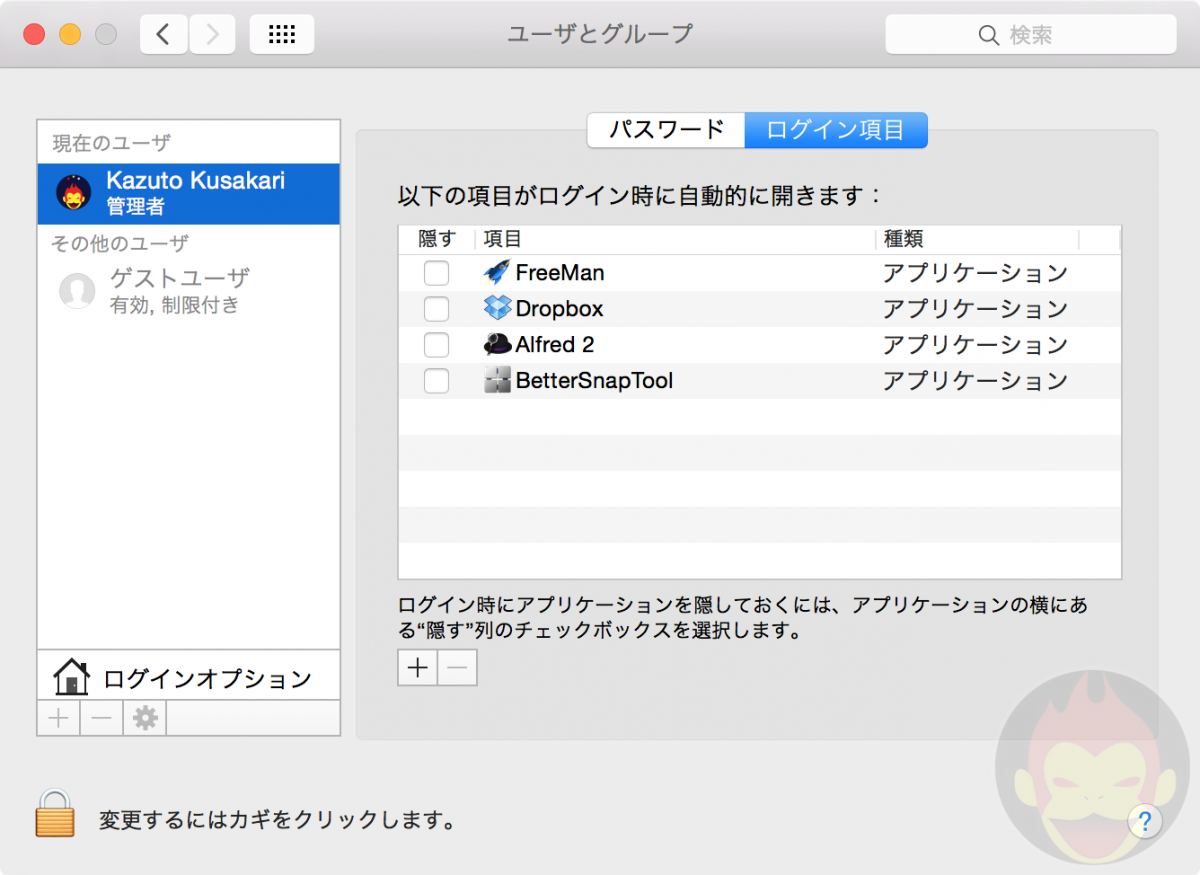Viewport: 1200px width, 875px height.
Task: Click inside the 検索 search field
Action: coord(1031,33)
